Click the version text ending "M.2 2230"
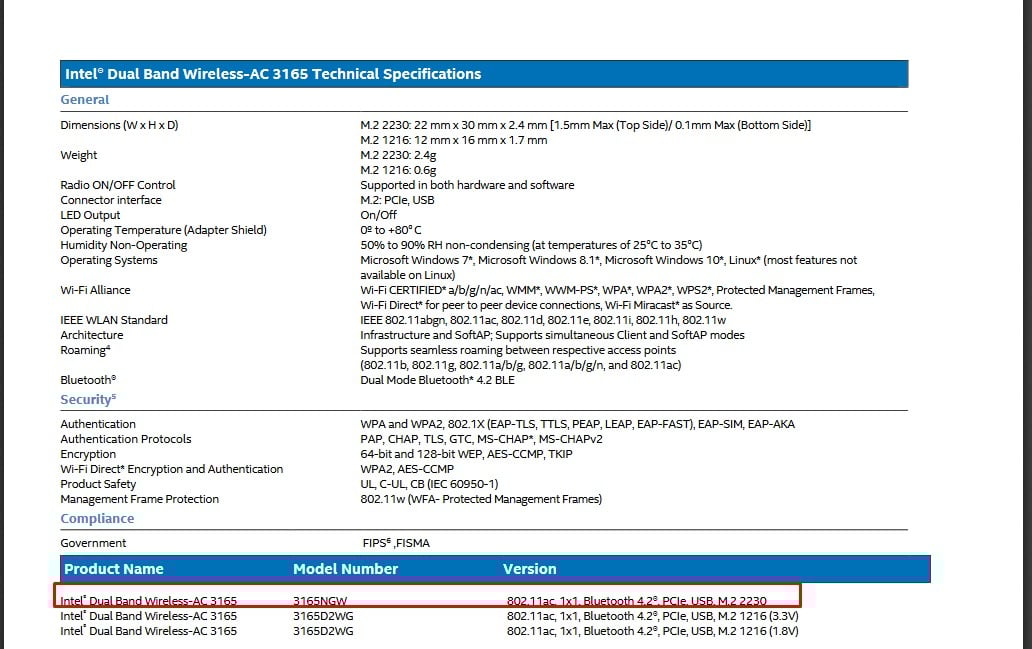Viewport: 1032px width, 649px height. (636, 601)
